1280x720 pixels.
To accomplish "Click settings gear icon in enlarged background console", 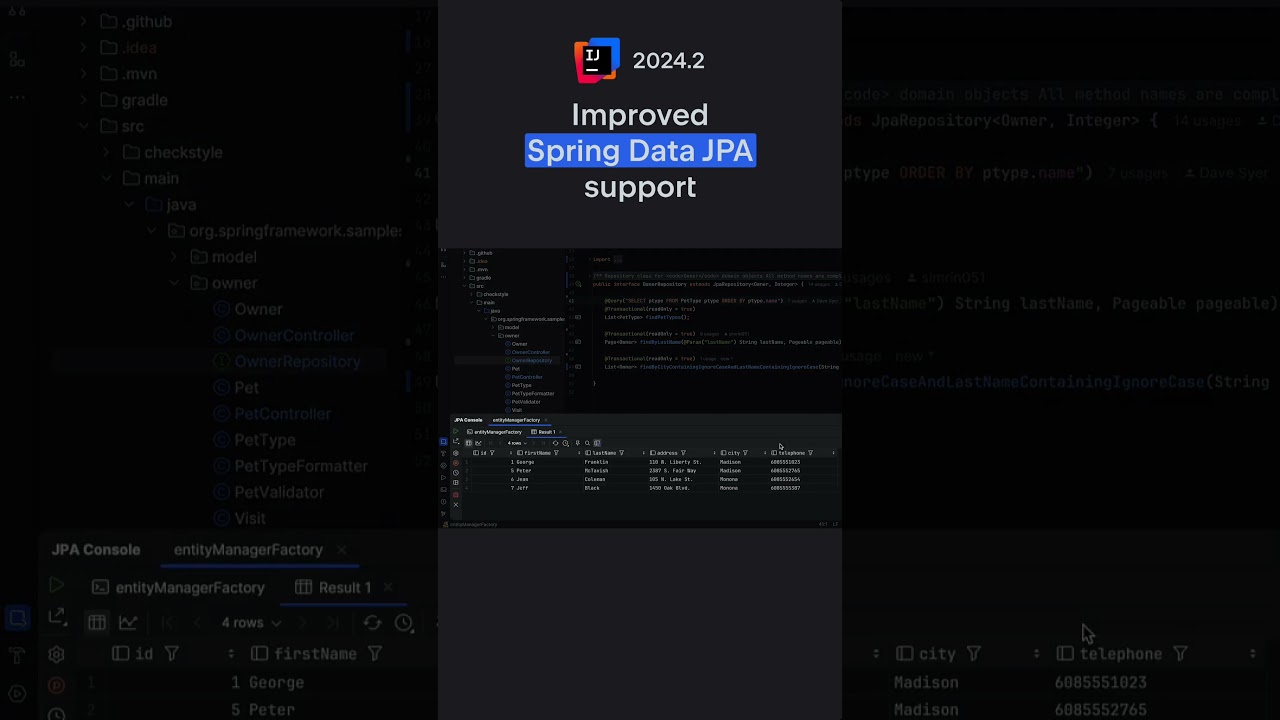I will [56, 654].
